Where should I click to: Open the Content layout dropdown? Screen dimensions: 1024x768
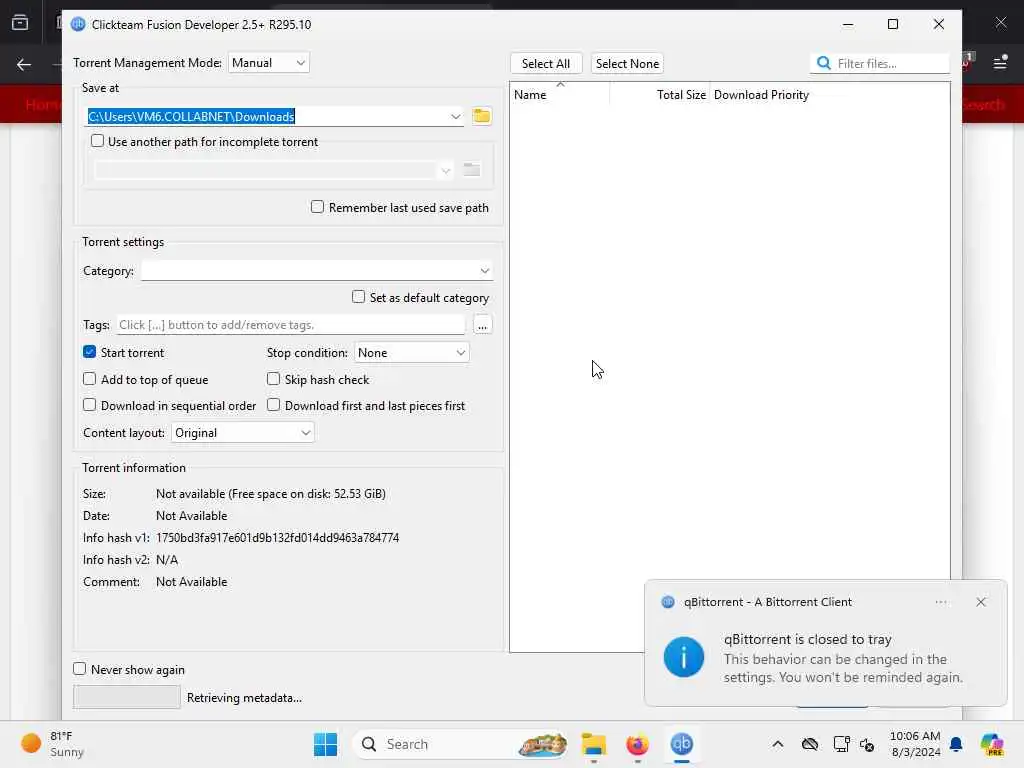[x=242, y=432]
